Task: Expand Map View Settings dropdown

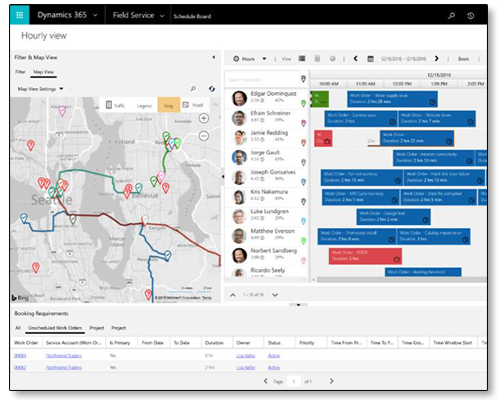Action: click(x=40, y=89)
